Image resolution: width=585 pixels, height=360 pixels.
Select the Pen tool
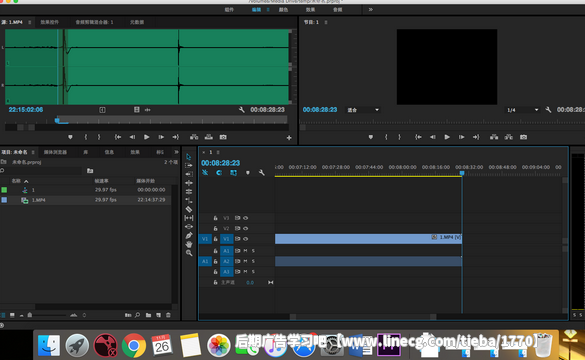[189, 235]
